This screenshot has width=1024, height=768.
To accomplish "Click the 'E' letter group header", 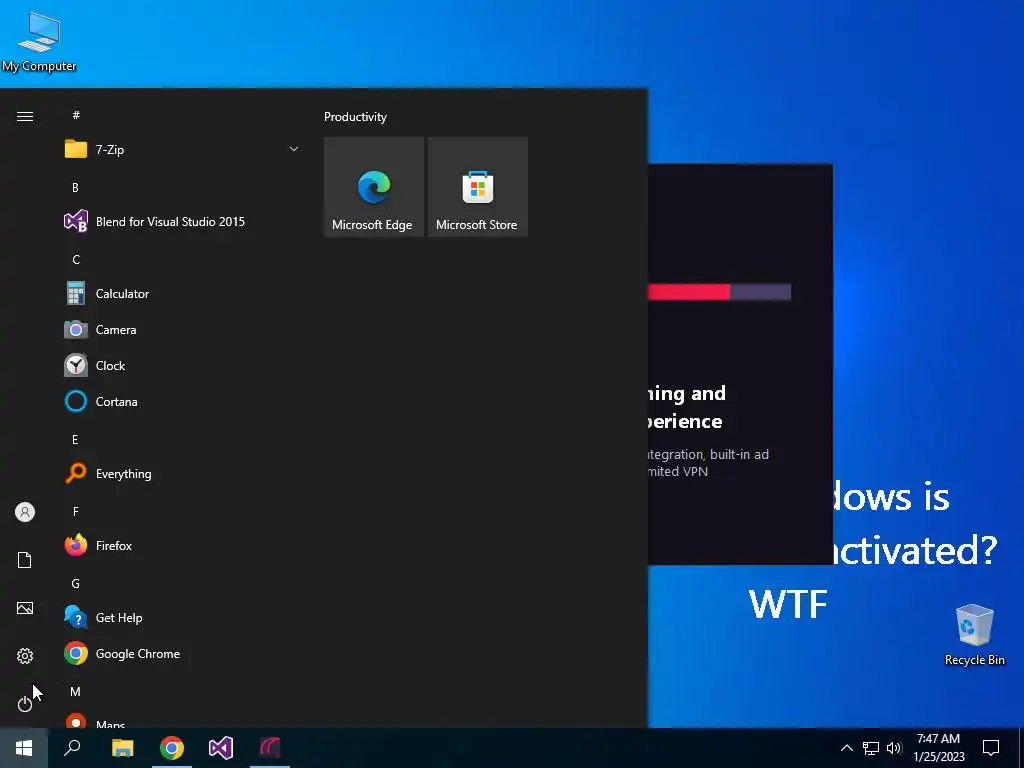I will (75, 440).
